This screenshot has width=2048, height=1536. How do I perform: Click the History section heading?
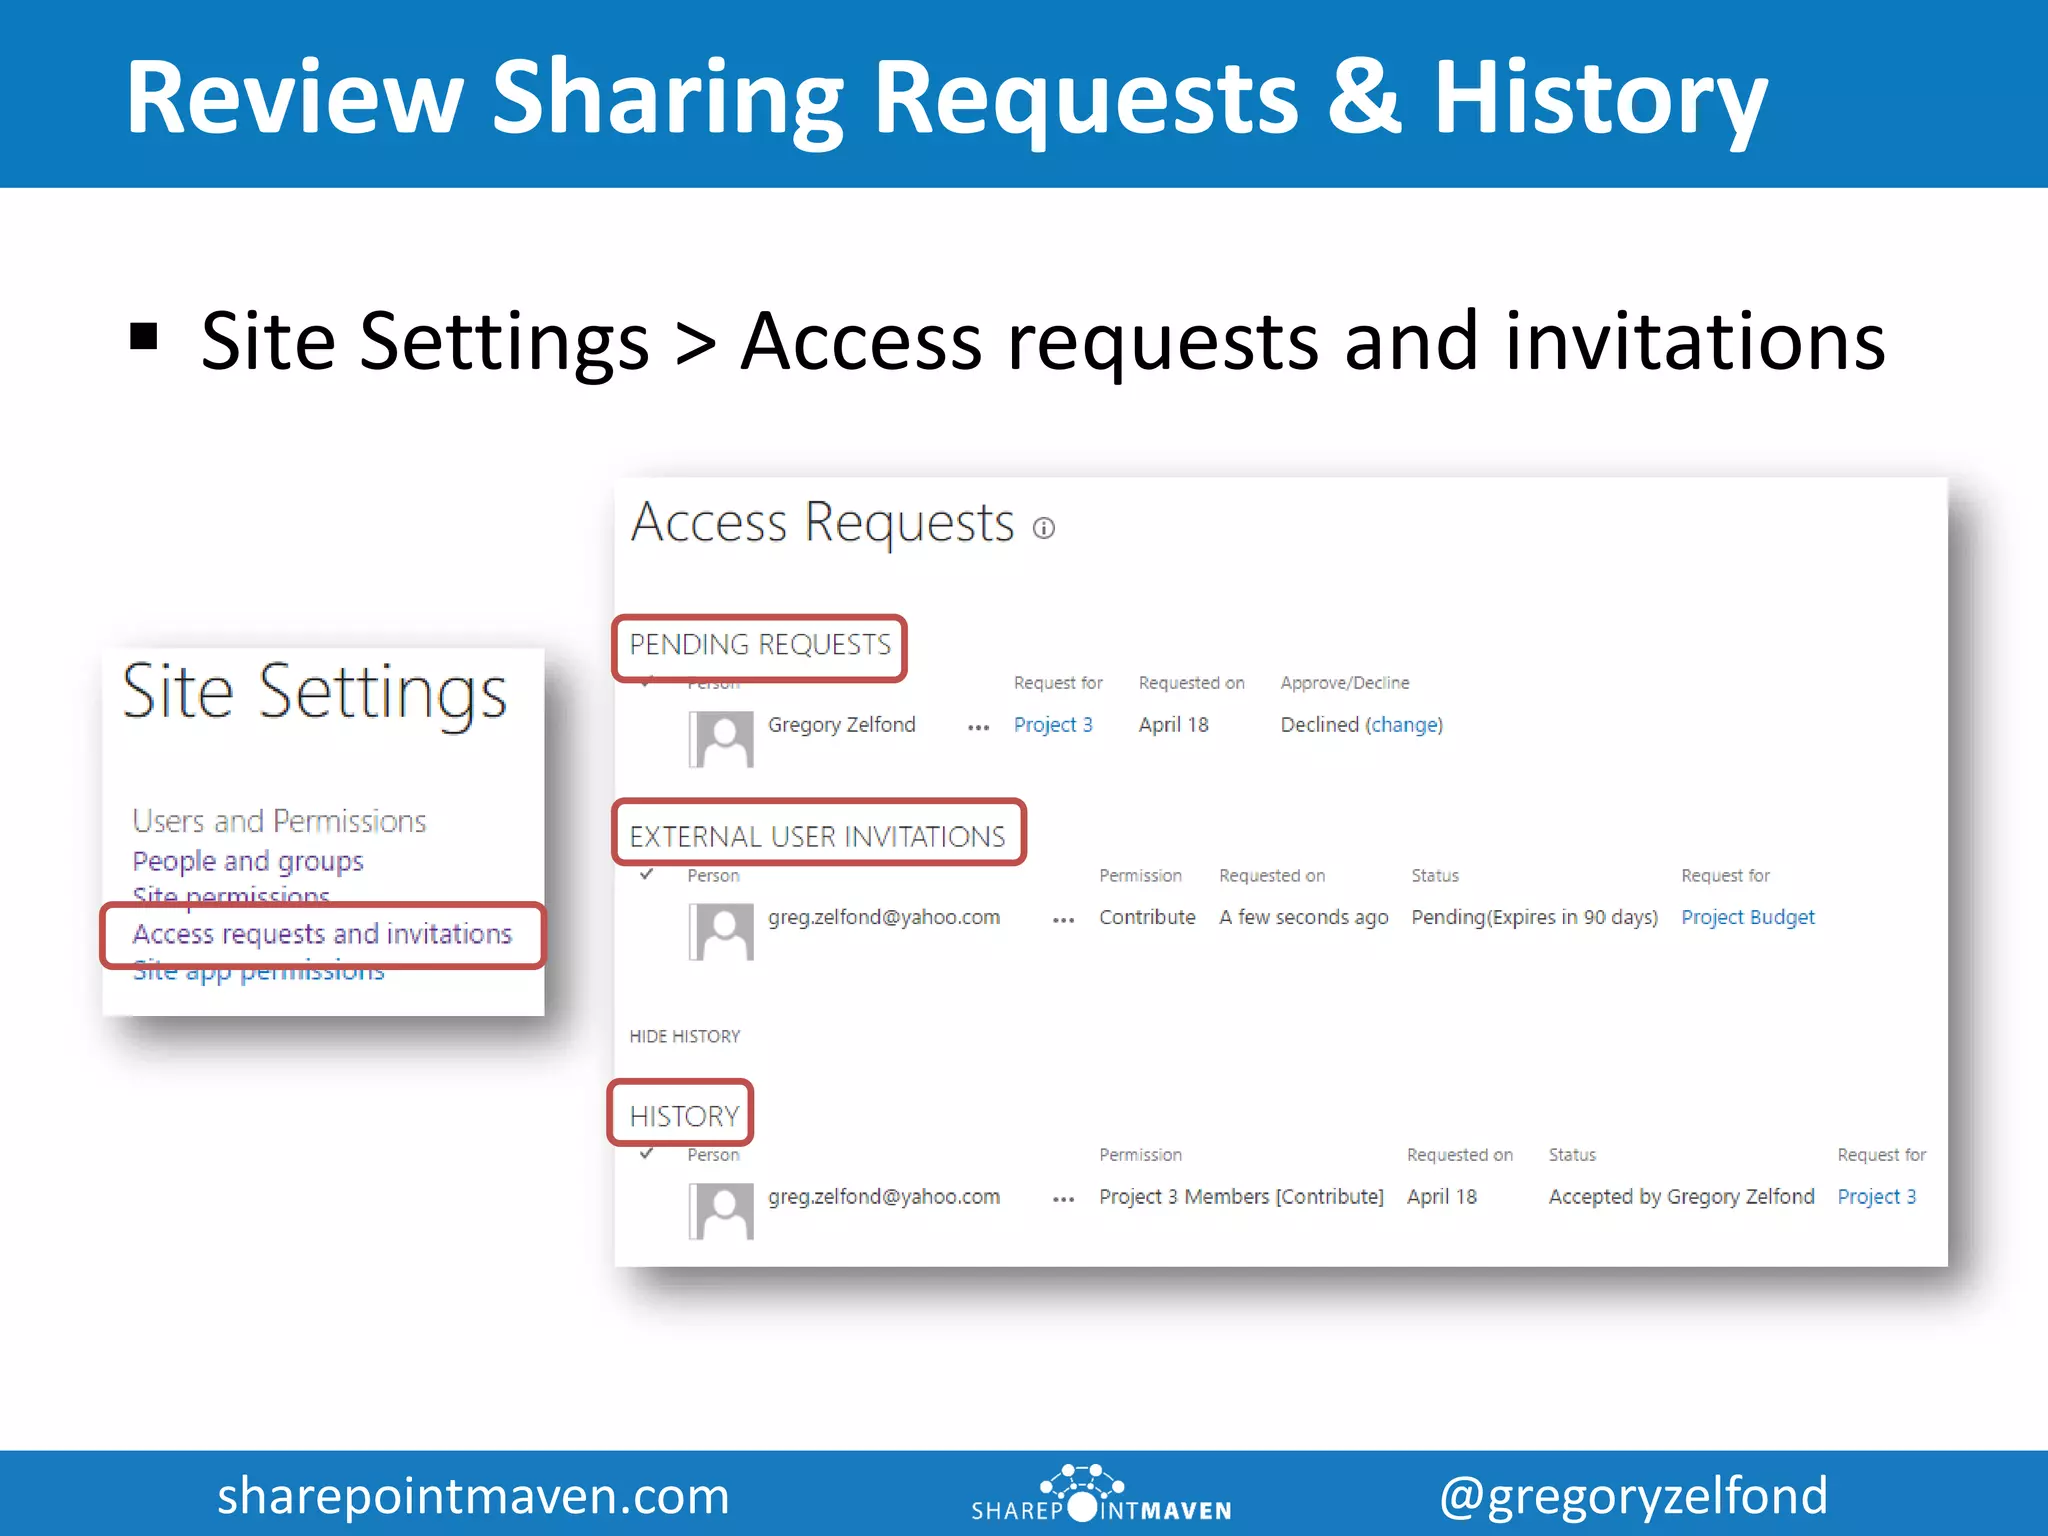(x=684, y=1116)
